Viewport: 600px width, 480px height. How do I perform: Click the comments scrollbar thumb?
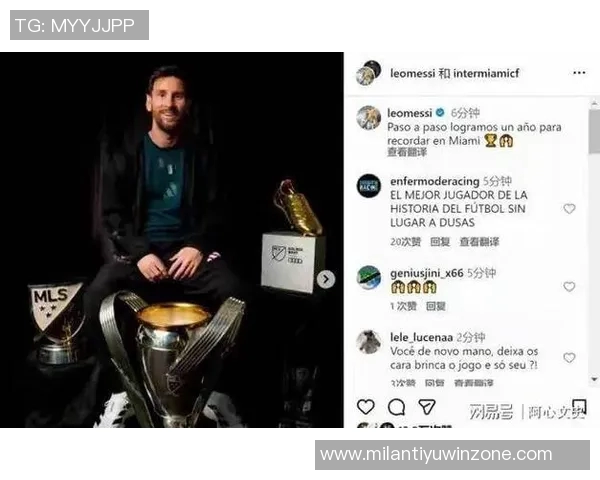click(594, 132)
